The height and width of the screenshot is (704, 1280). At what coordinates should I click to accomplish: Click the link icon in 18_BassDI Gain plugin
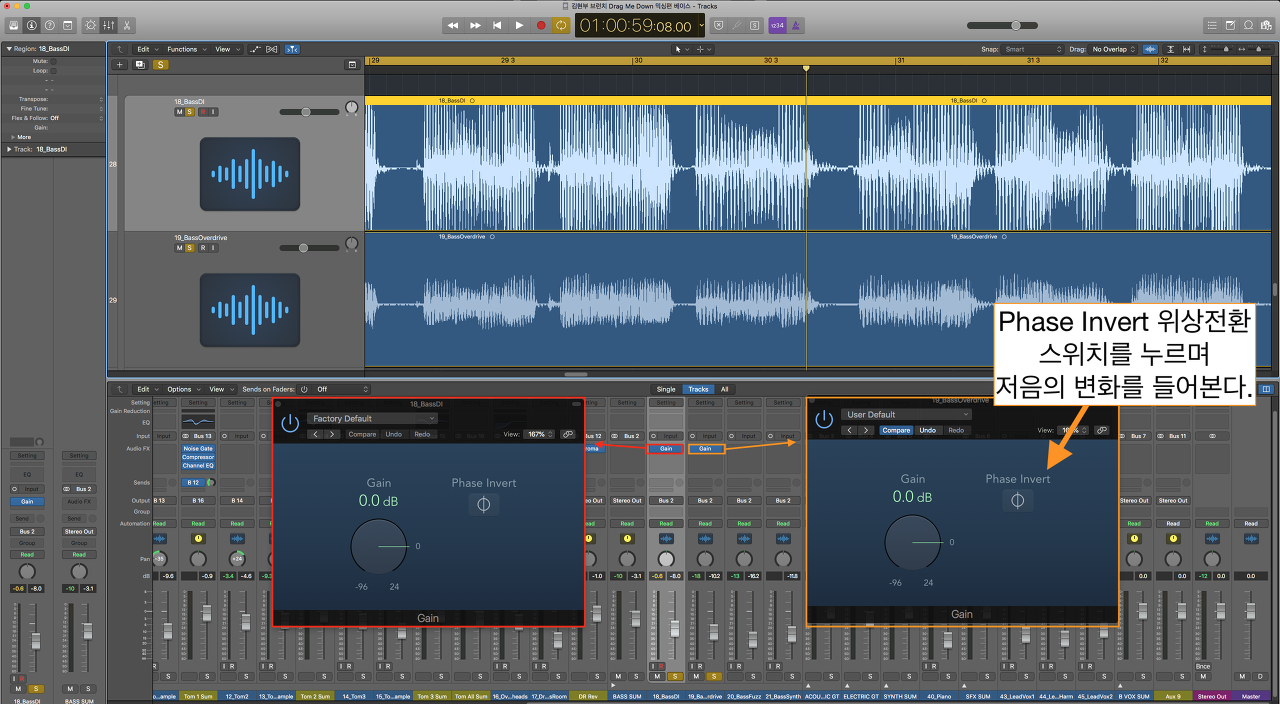(x=568, y=434)
